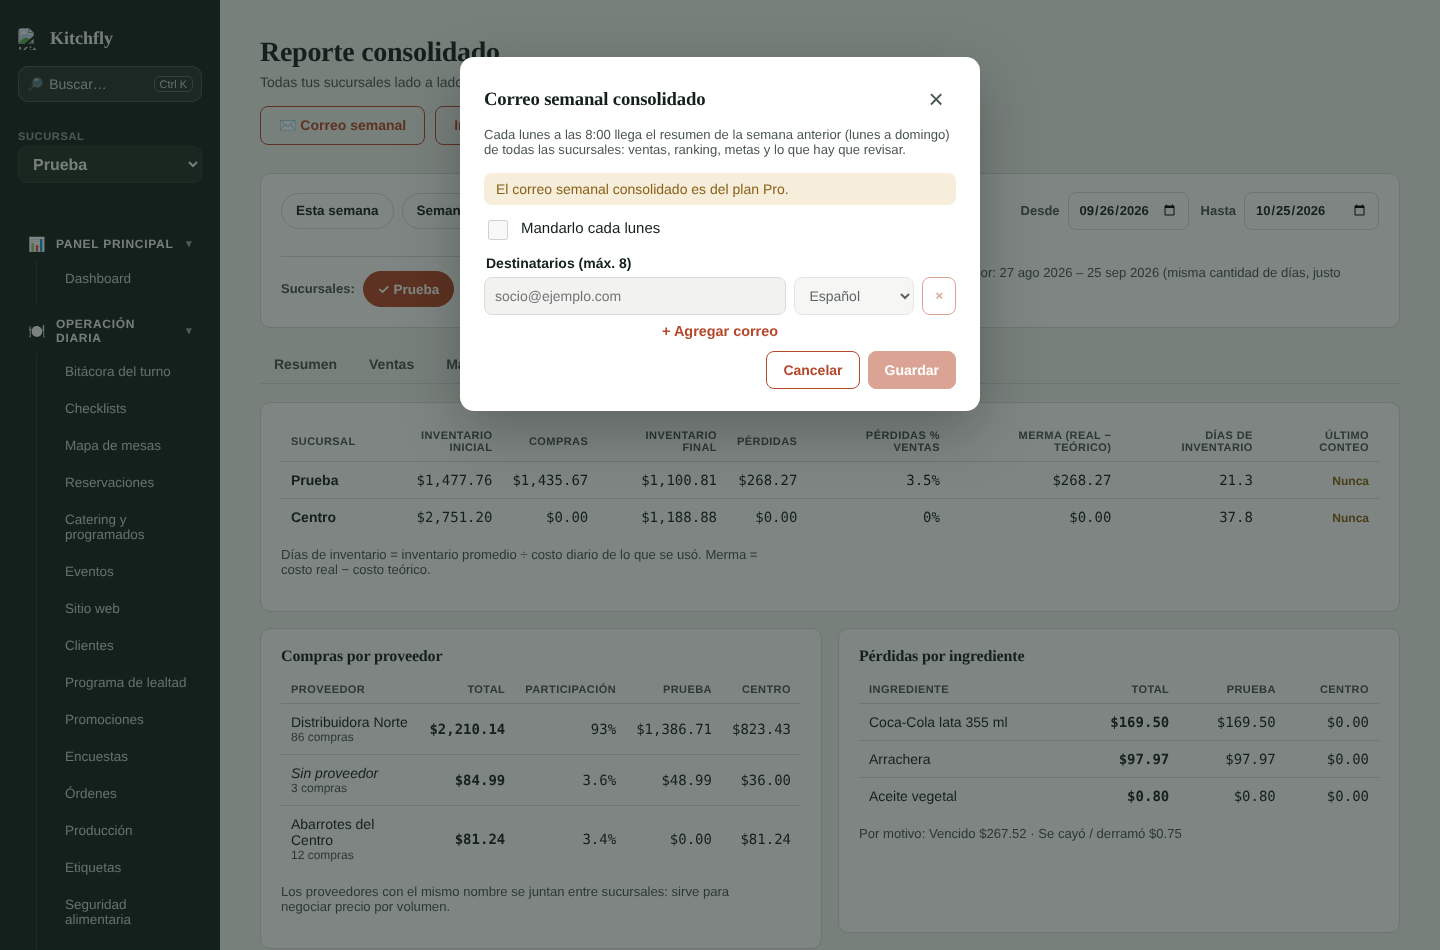Open the Hasta calendar picker icon
The image size is (1440, 950).
[x=1359, y=210]
